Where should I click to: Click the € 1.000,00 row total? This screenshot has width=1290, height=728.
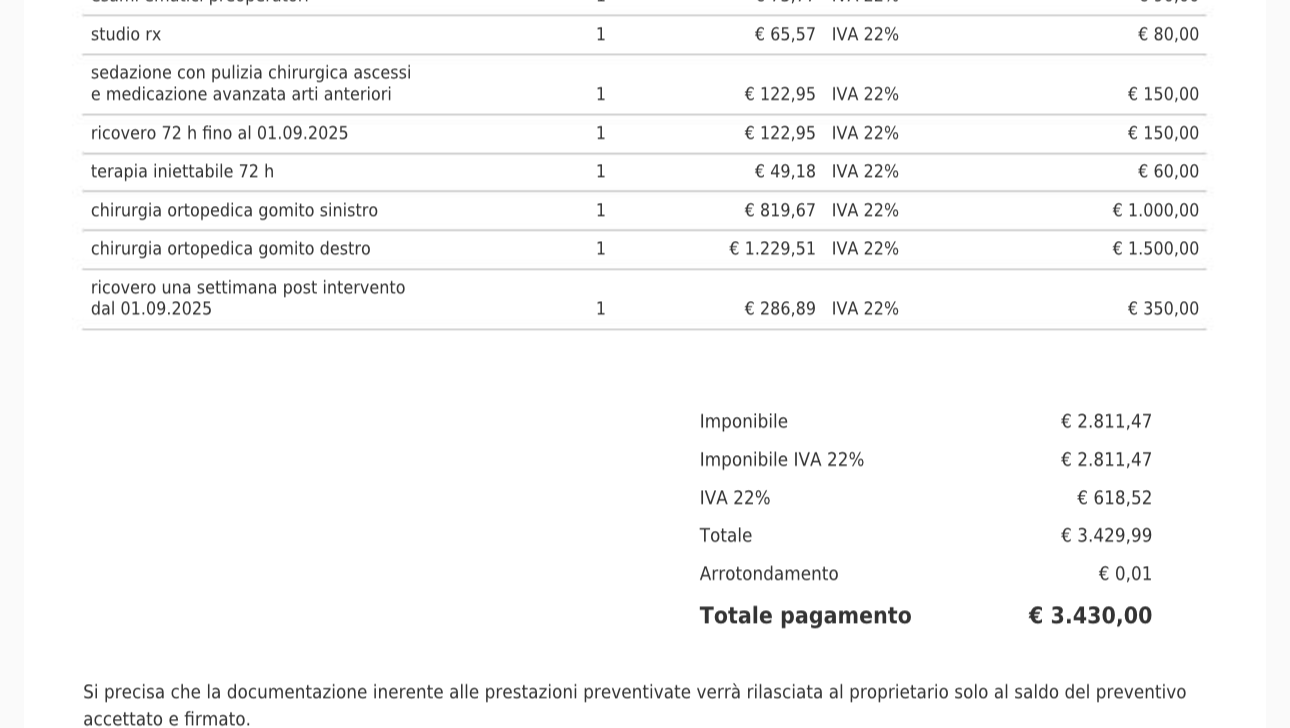point(1155,211)
